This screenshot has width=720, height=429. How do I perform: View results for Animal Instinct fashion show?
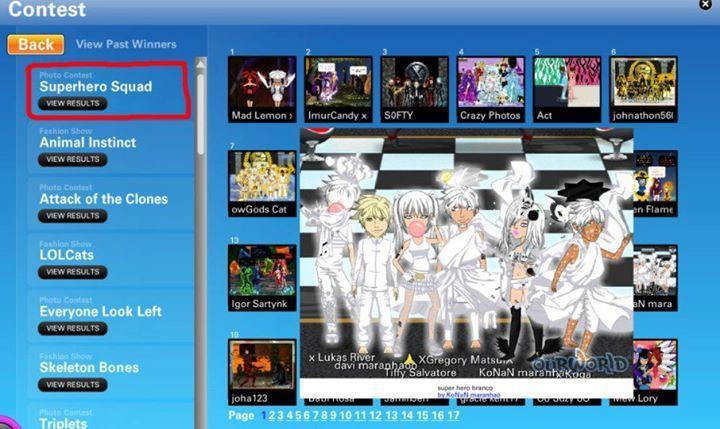(x=73, y=159)
